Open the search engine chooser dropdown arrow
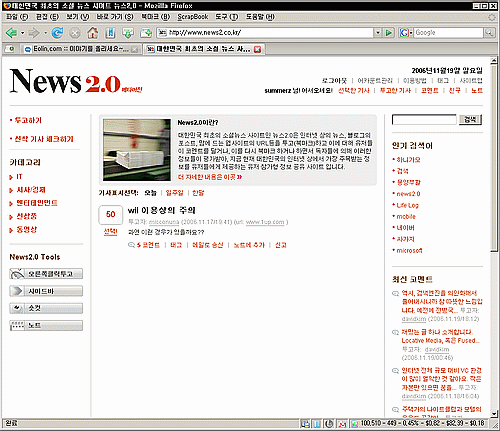 coord(411,33)
